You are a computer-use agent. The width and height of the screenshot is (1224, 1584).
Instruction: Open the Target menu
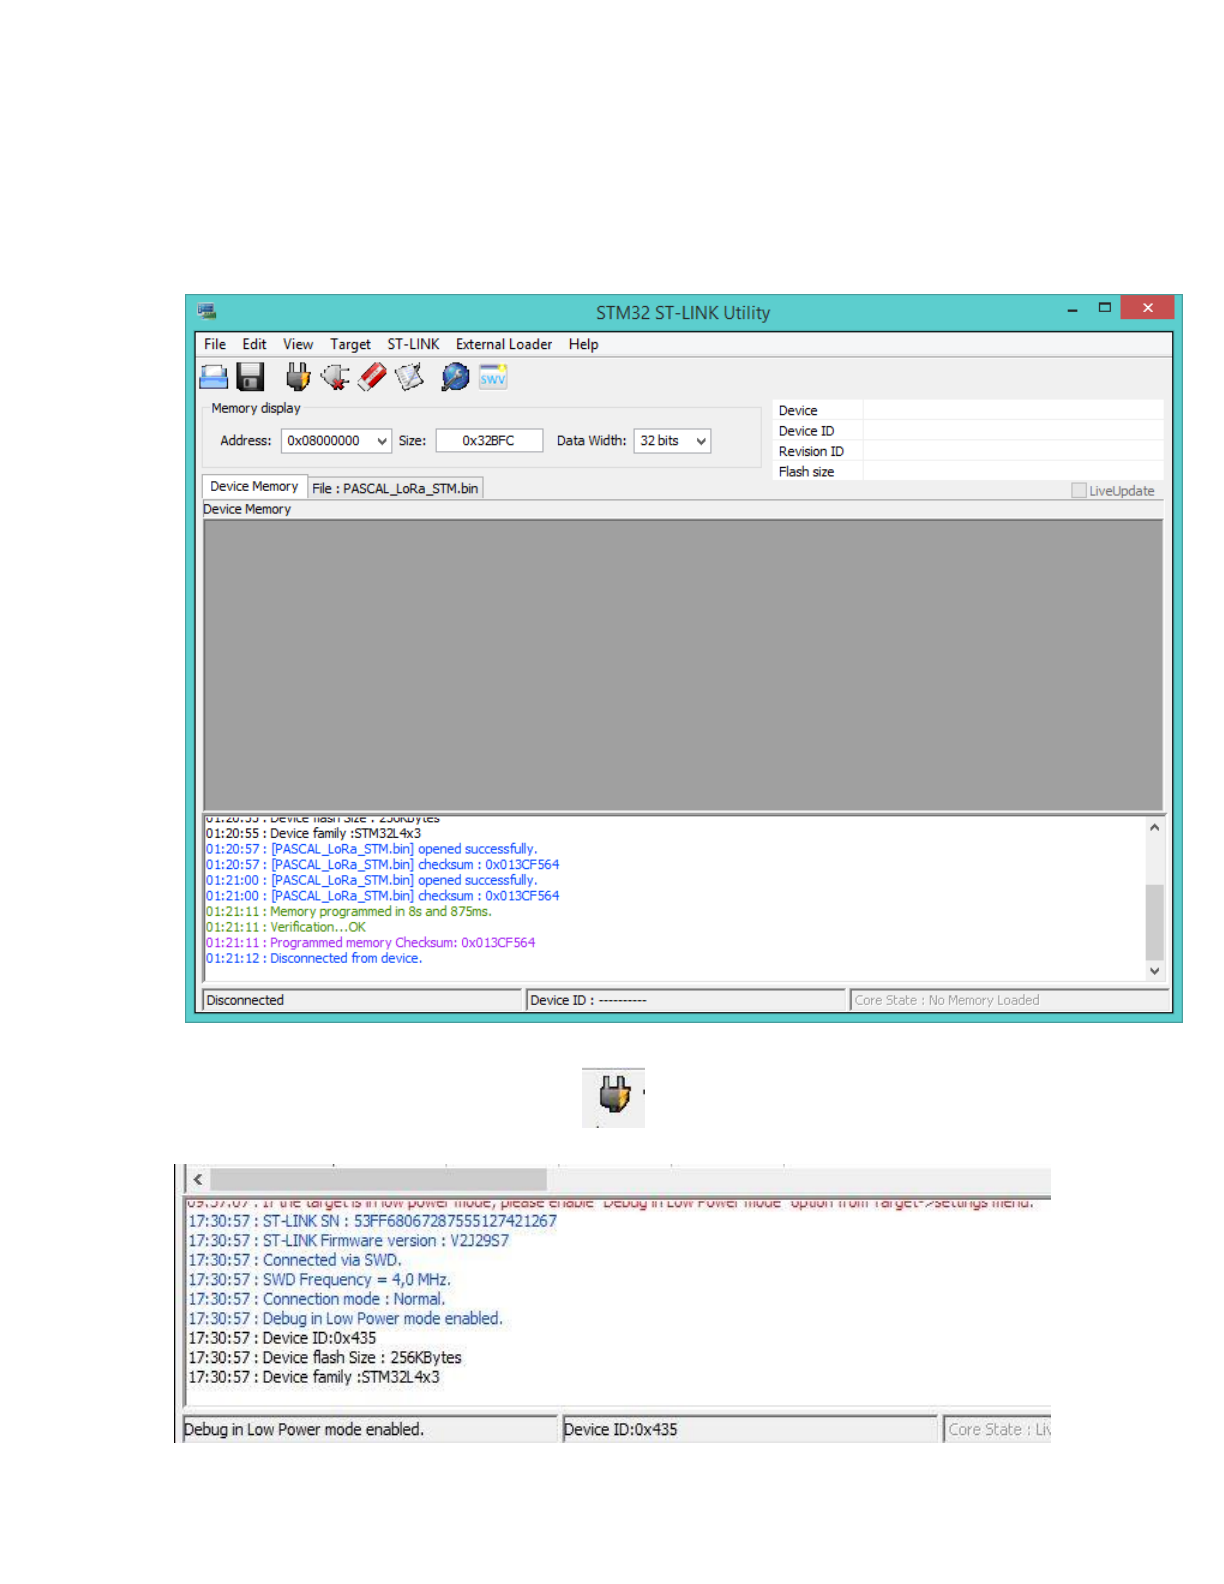[x=350, y=344]
